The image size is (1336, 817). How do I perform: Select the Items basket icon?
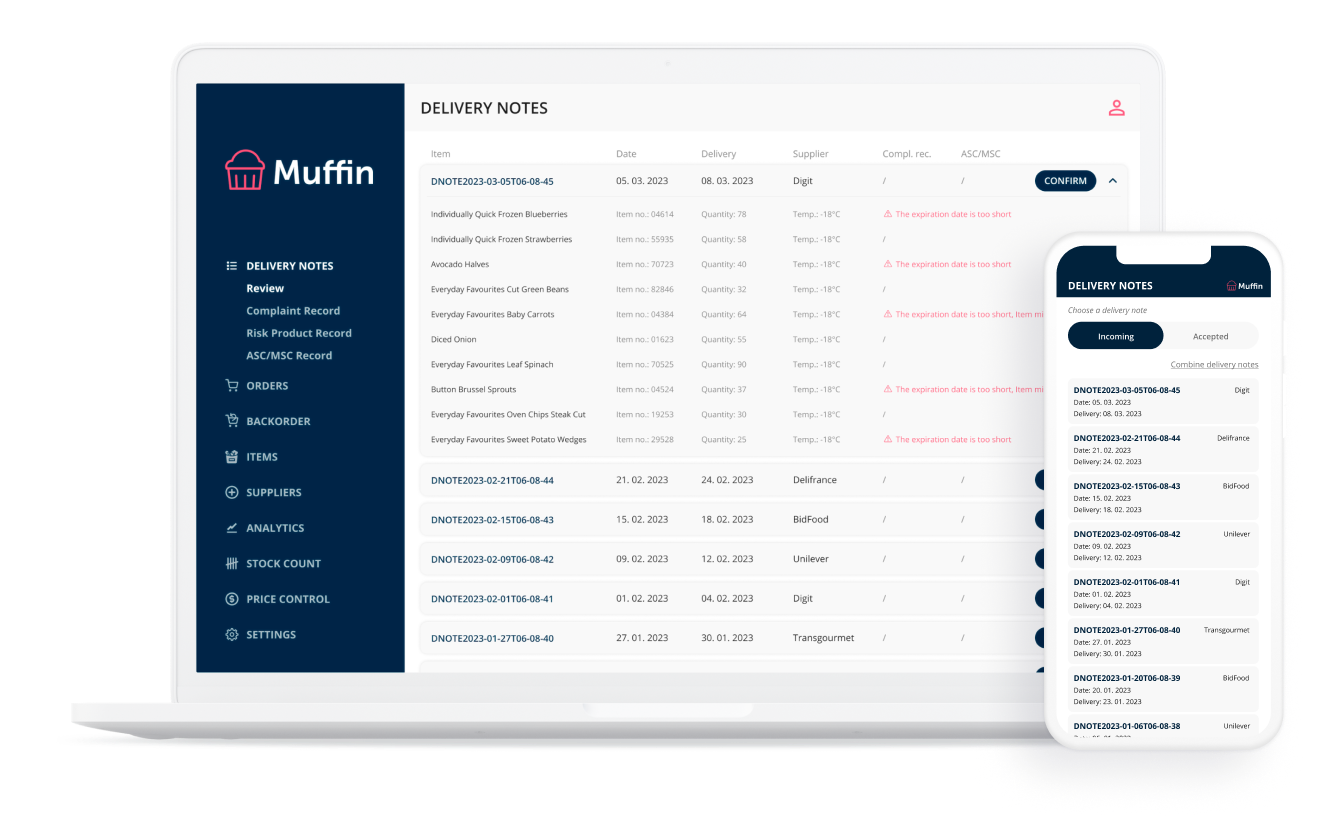(232, 457)
